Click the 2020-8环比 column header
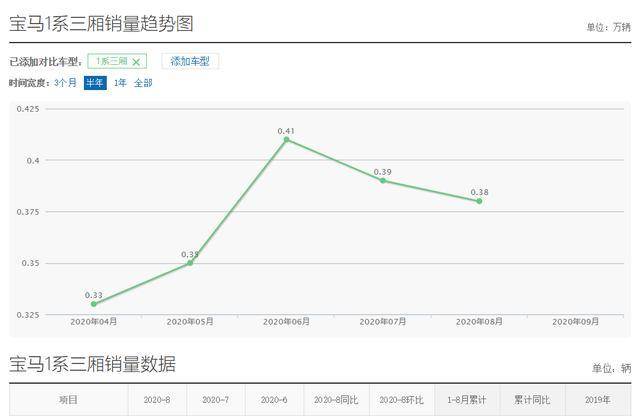Screen dimensions: 640x416 coord(402,400)
